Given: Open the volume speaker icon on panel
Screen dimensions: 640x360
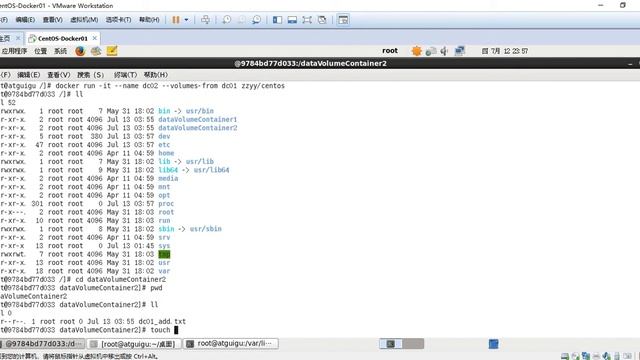Looking at the screenshot, I should [x=444, y=51].
